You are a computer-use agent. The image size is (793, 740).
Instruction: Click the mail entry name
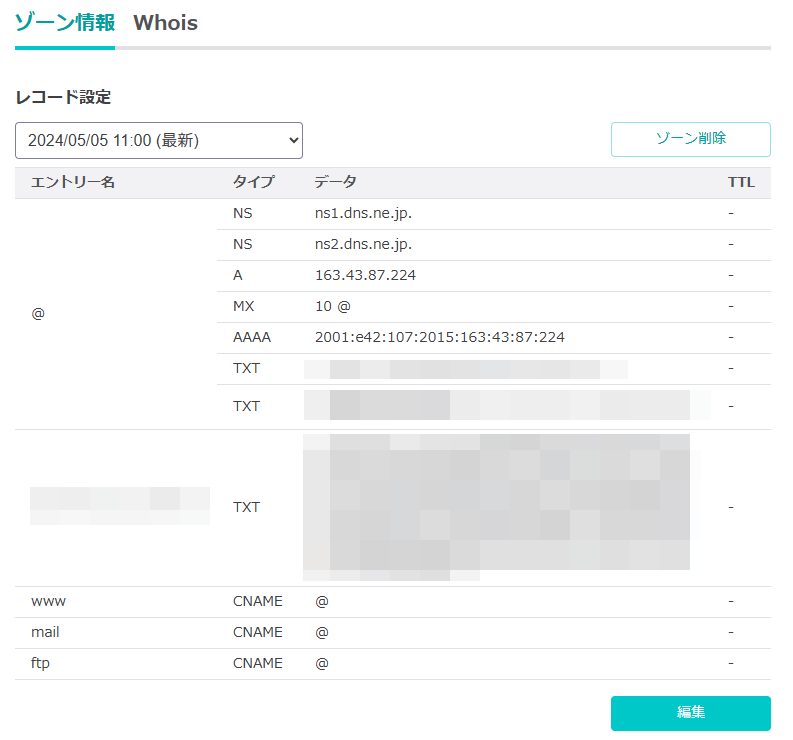coord(45,633)
